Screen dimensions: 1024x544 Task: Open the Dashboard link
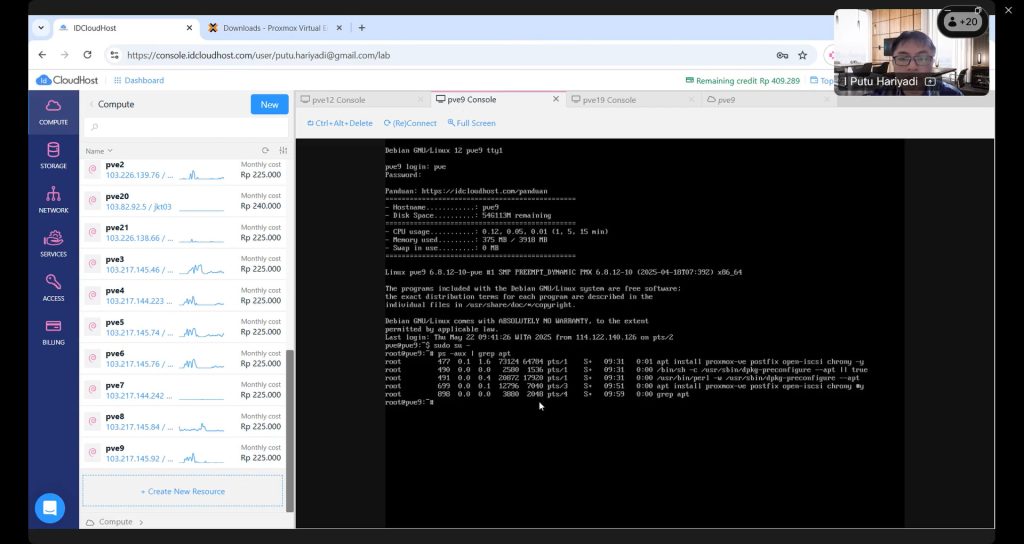pyautogui.click(x=139, y=80)
